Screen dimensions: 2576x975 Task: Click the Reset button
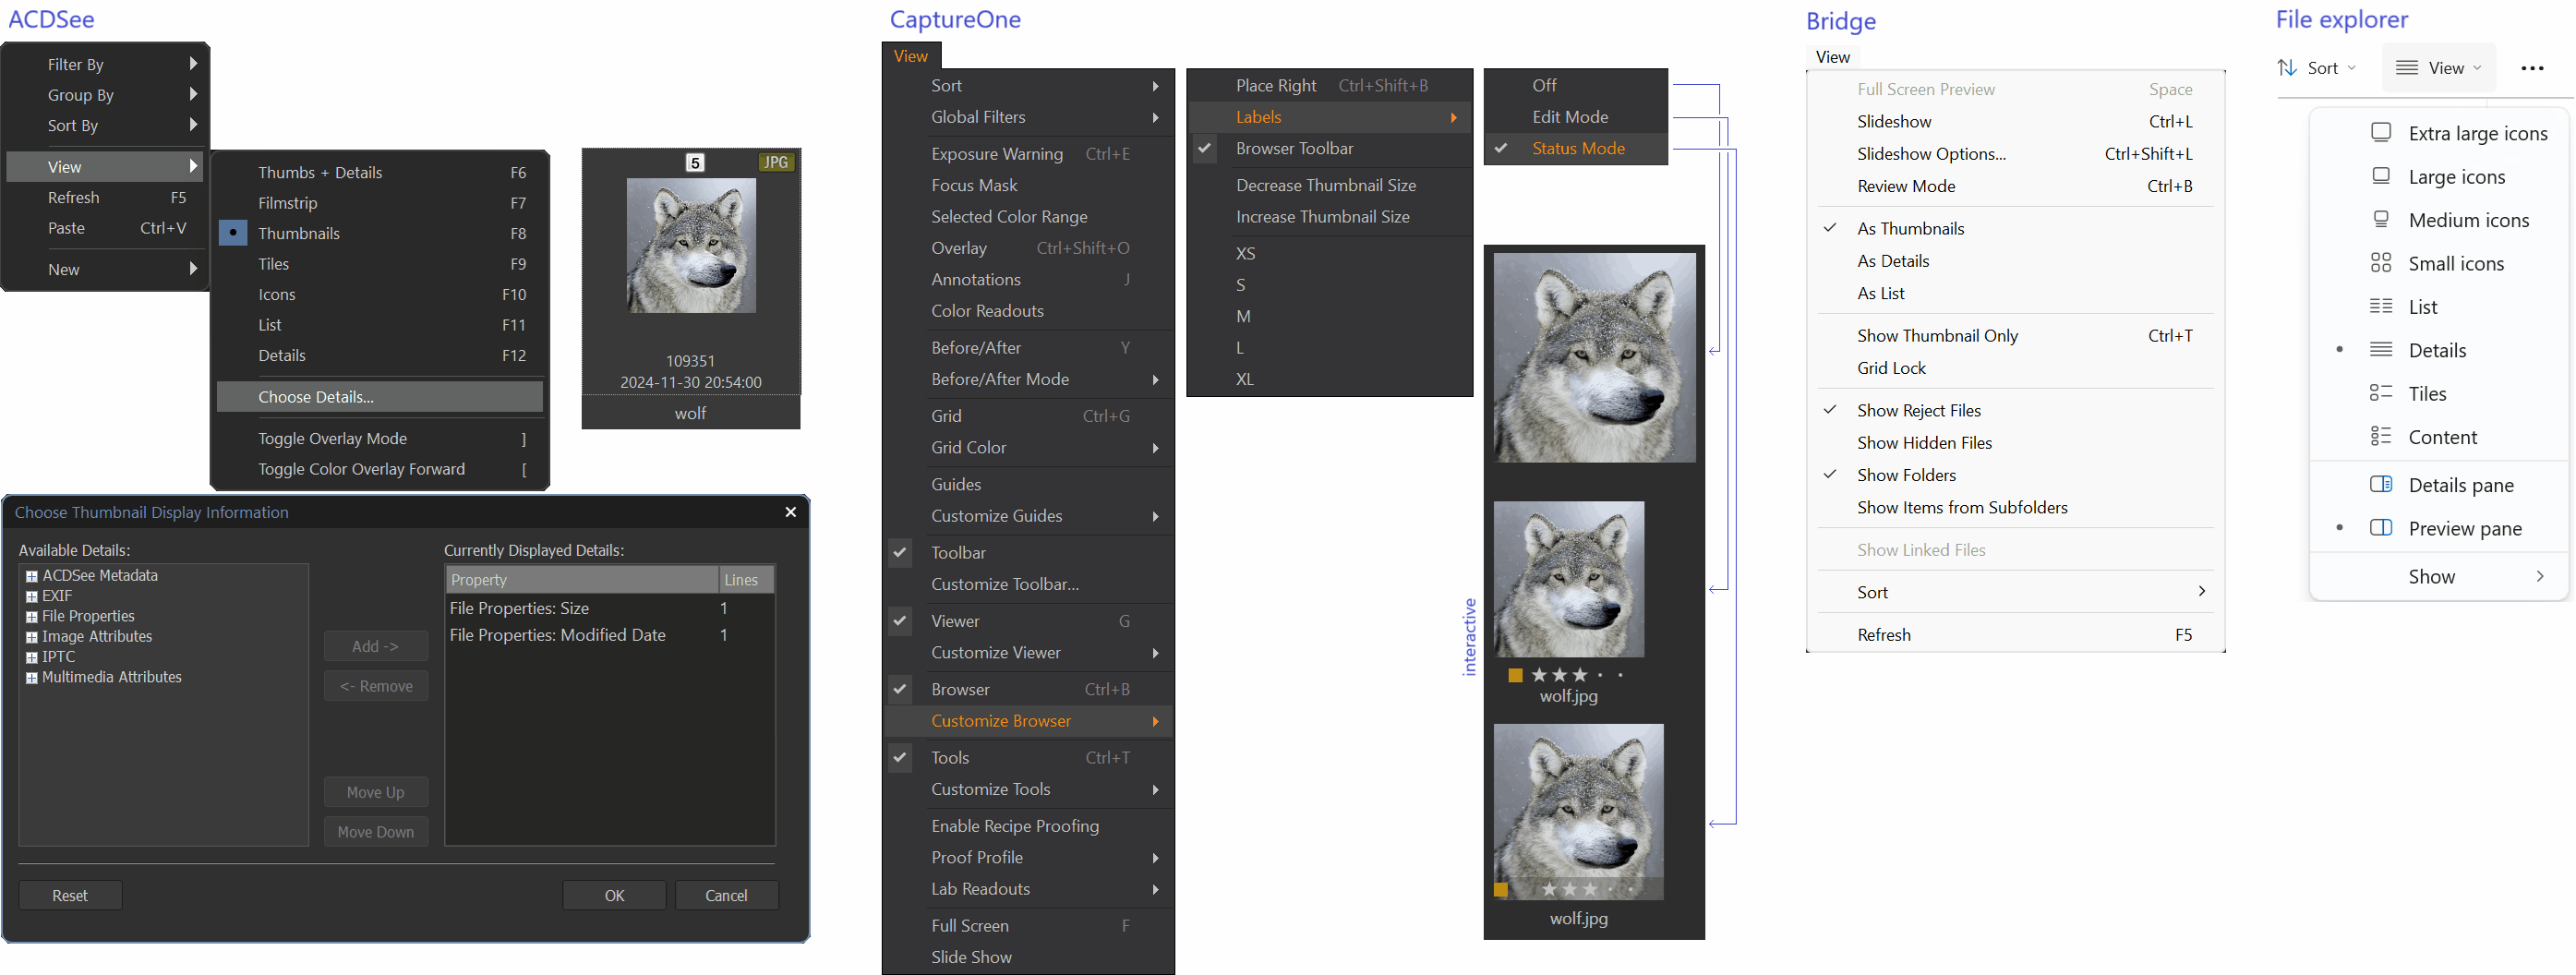70,895
